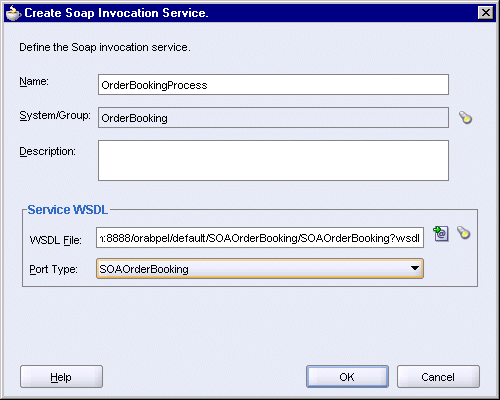
Task: Click the Description: label
Action: 47,152
